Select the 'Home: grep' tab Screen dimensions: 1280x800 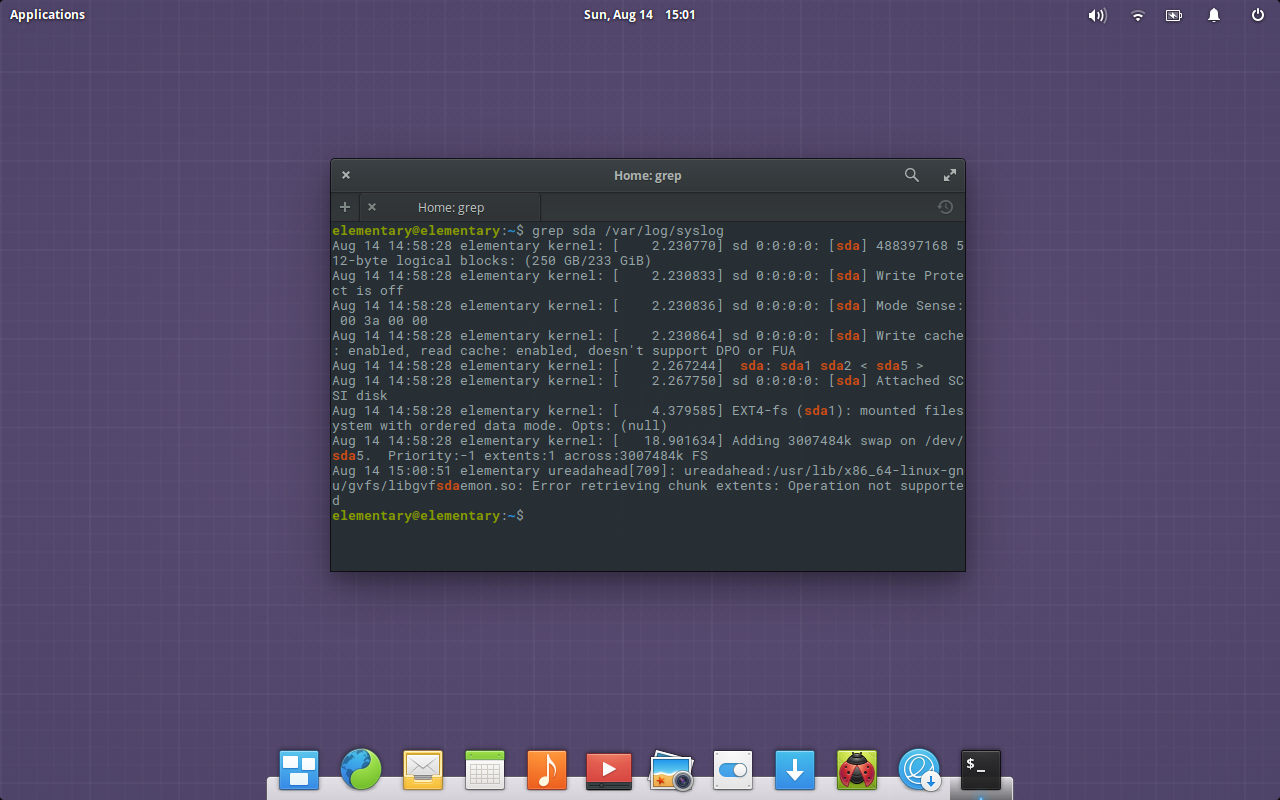450,207
